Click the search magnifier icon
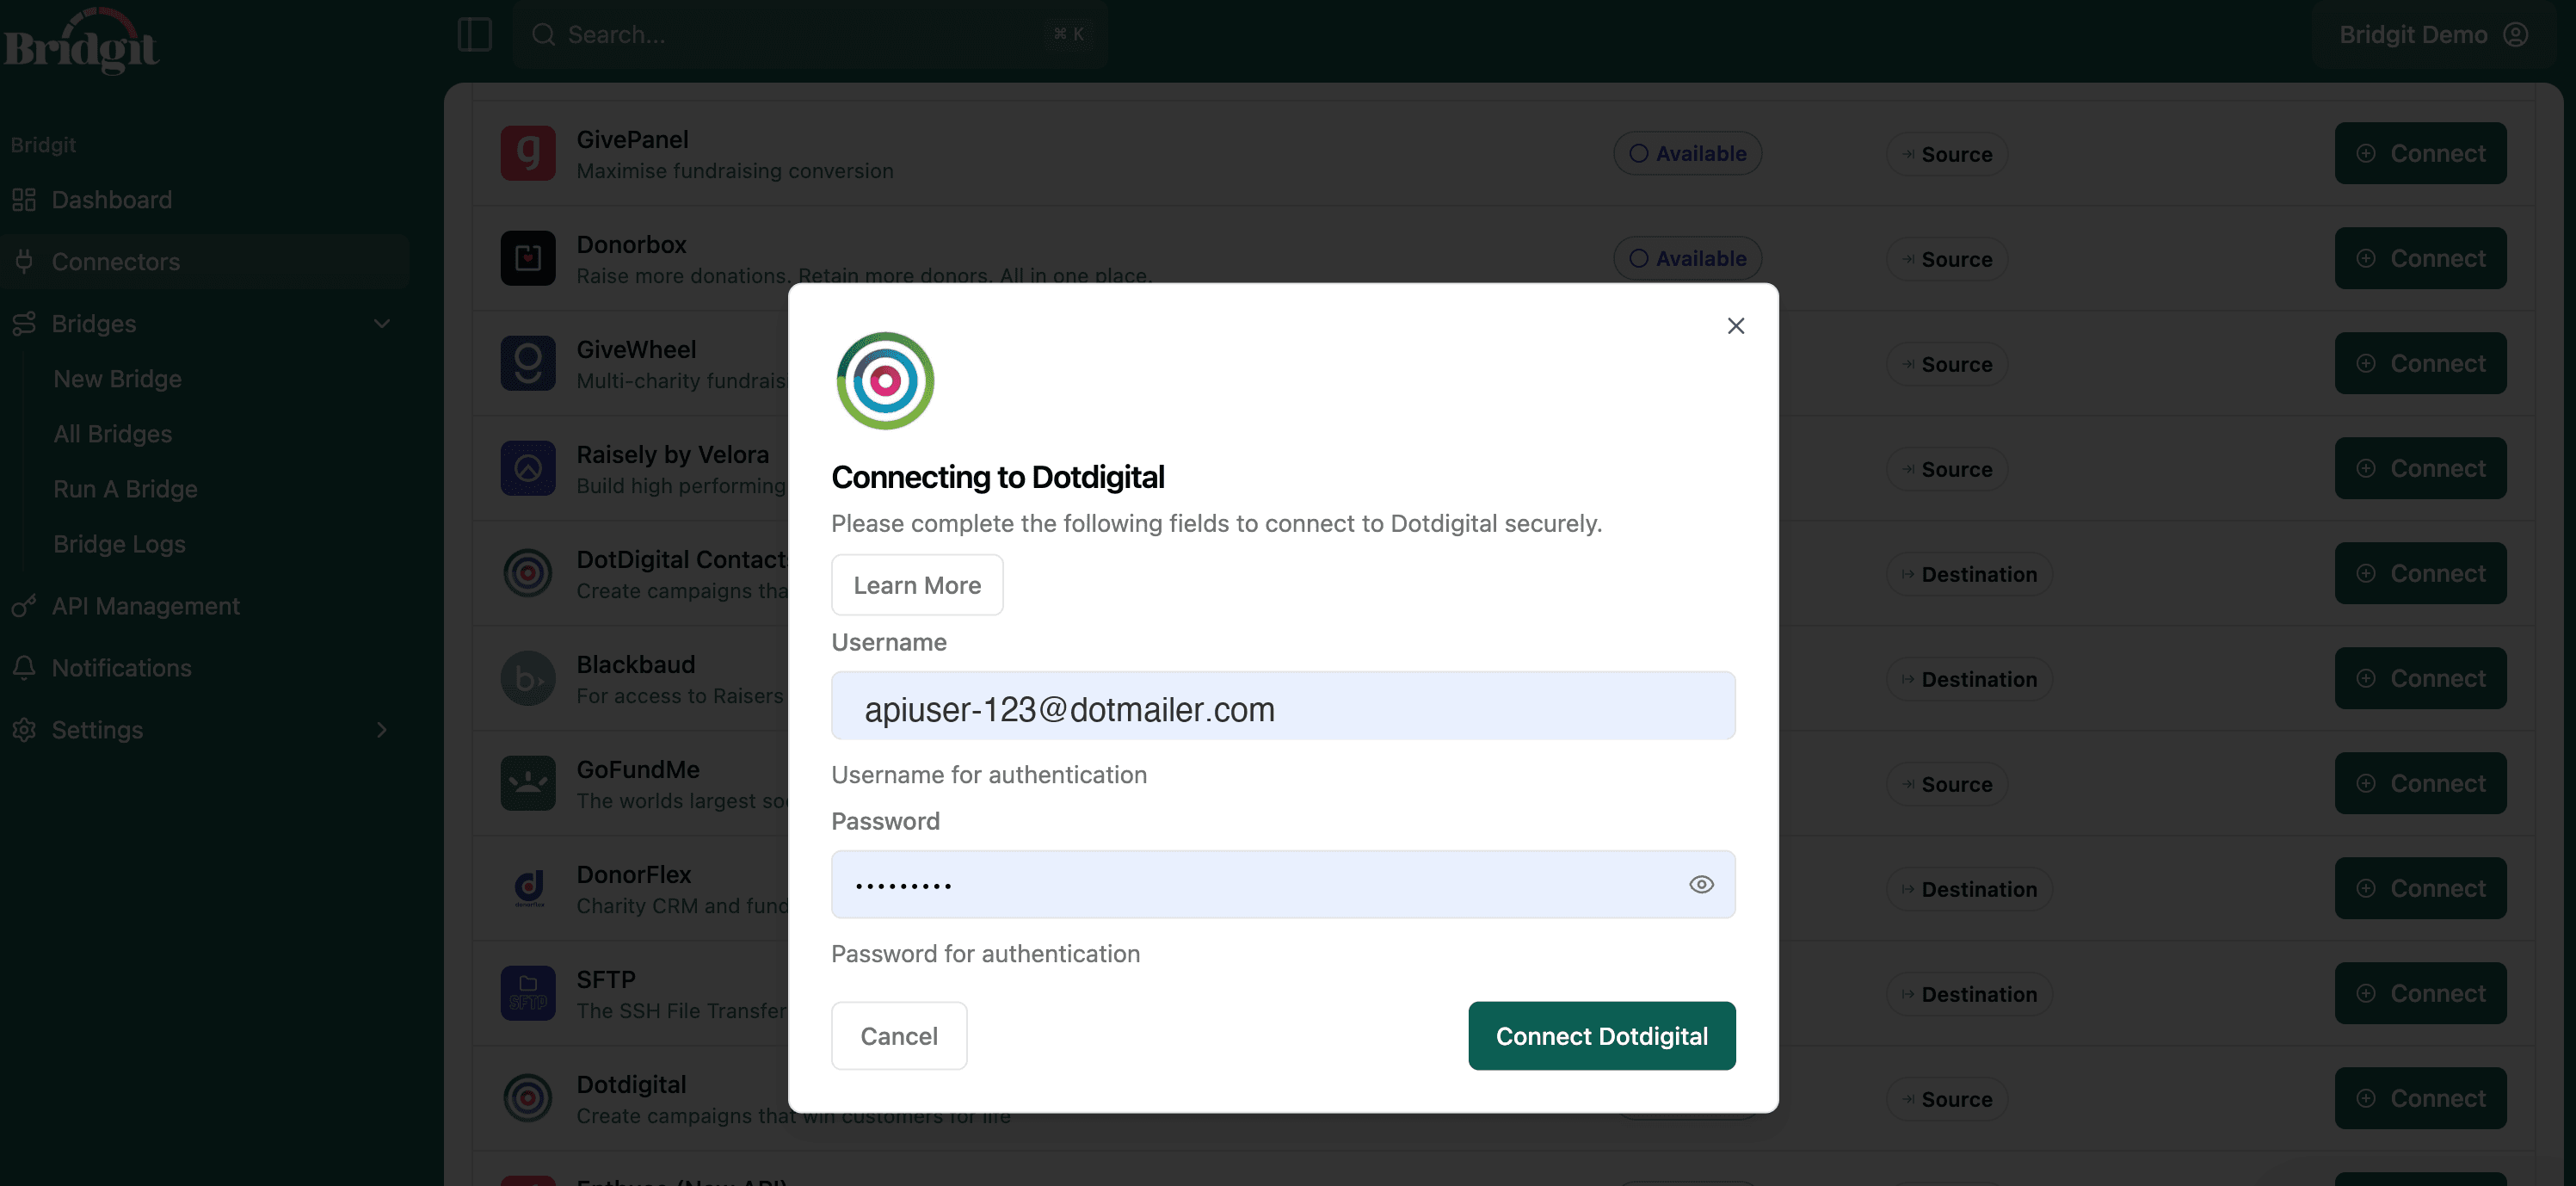 (x=542, y=34)
